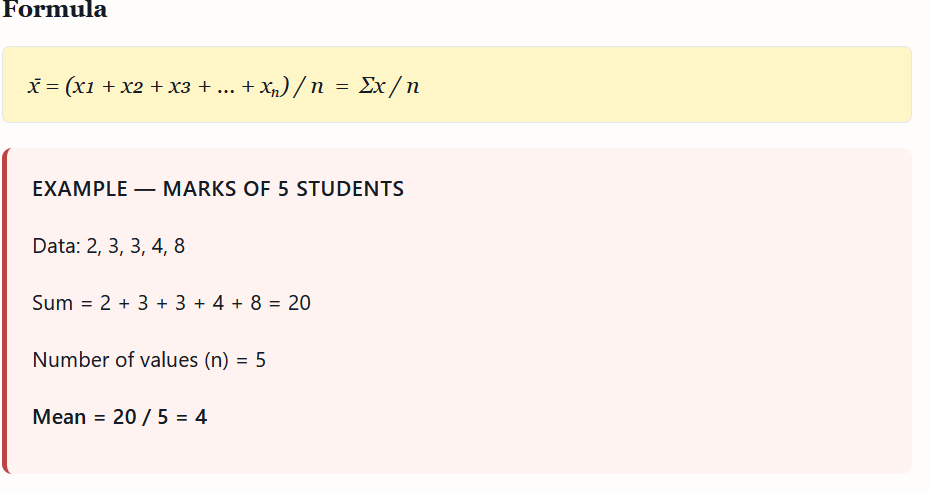
Task: Click the Data: 2, 3, 3, 4, 8 line
Action: coord(108,246)
